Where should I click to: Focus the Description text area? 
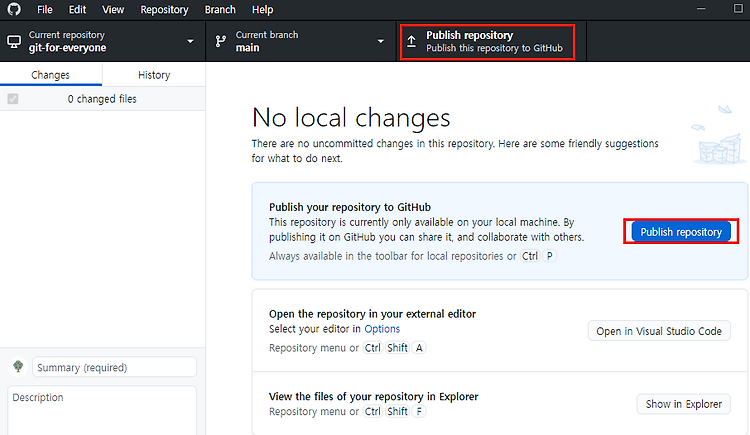(x=102, y=410)
